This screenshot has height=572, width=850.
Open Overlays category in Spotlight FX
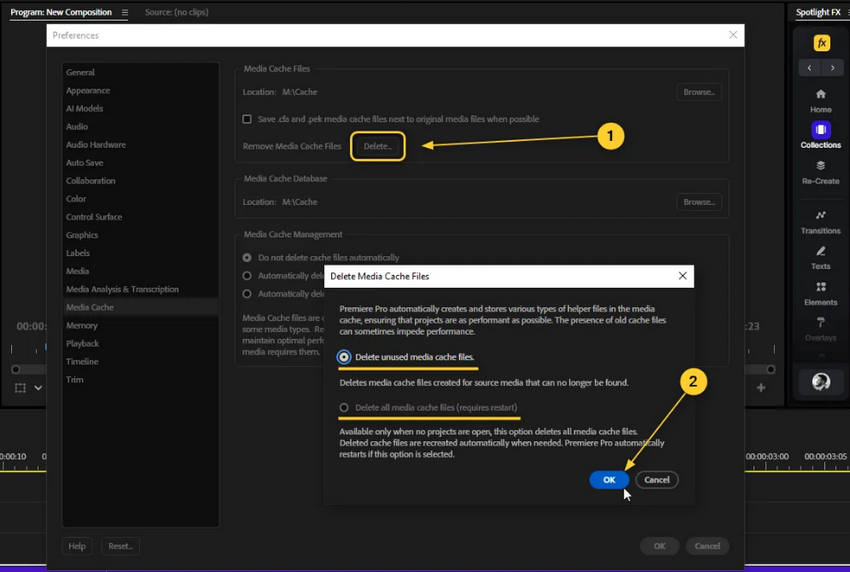point(820,330)
